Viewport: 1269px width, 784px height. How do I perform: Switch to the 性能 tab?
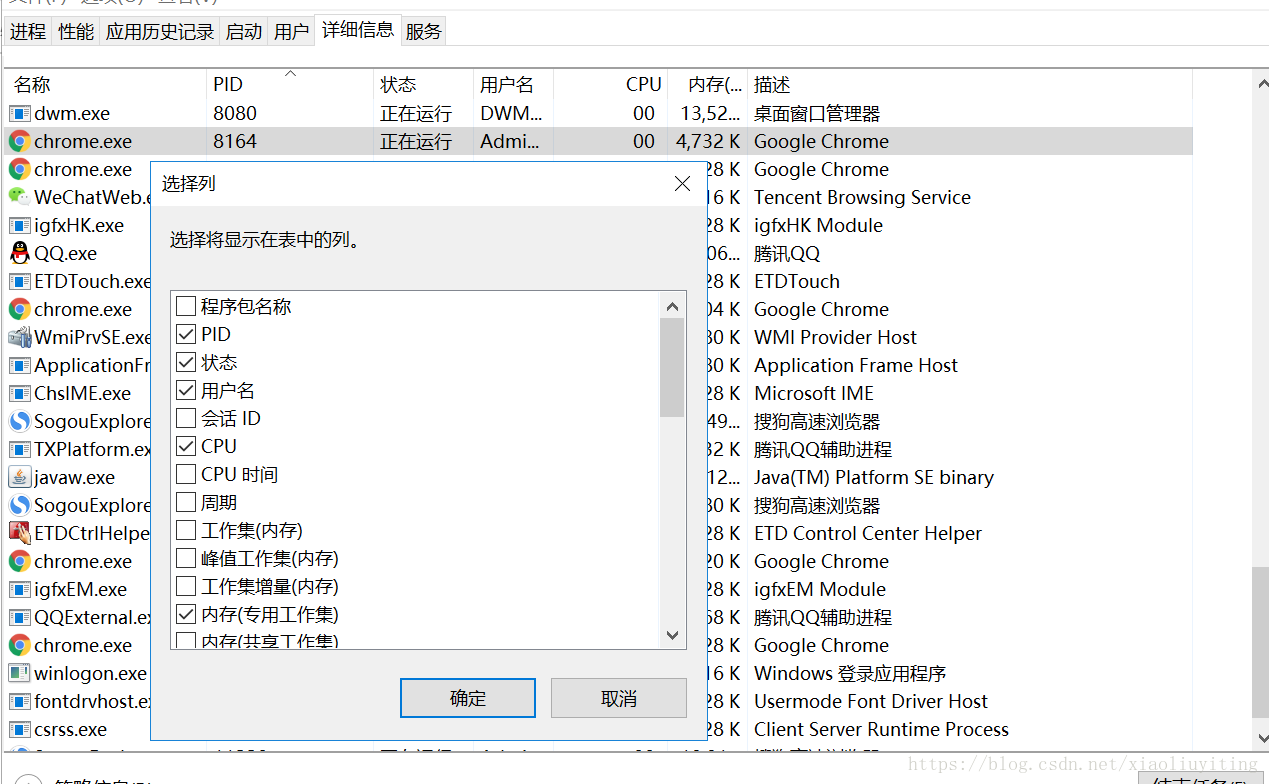(x=76, y=31)
